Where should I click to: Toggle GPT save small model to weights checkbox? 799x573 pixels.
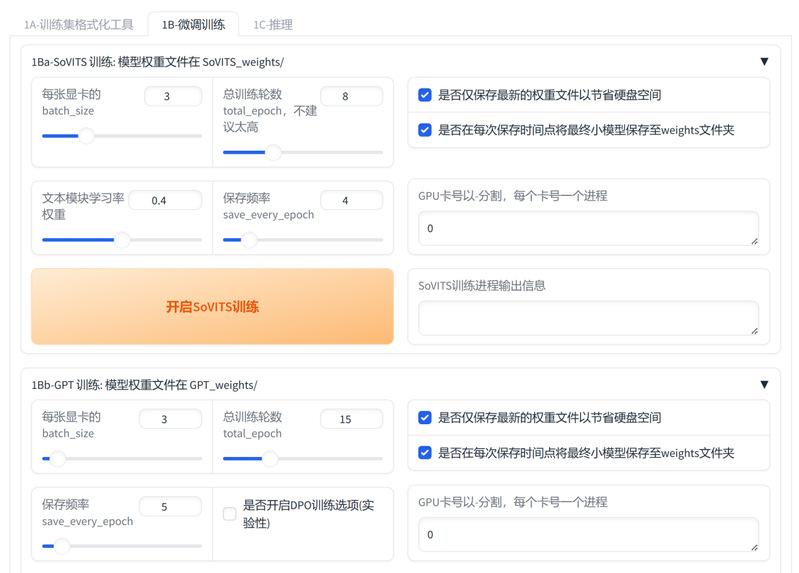click(x=425, y=453)
